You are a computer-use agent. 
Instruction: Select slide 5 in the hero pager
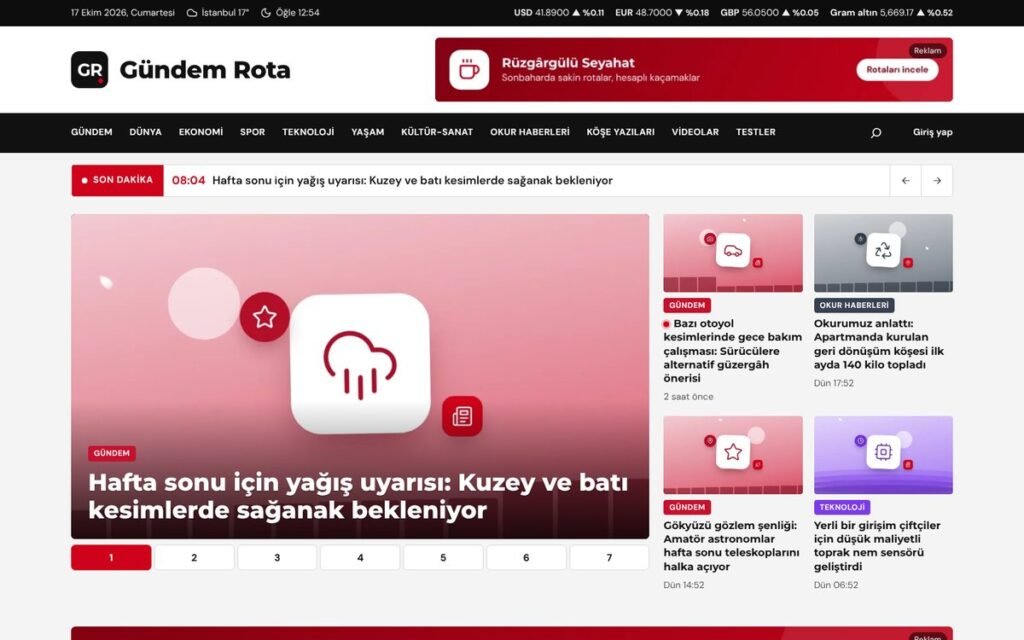tap(443, 558)
